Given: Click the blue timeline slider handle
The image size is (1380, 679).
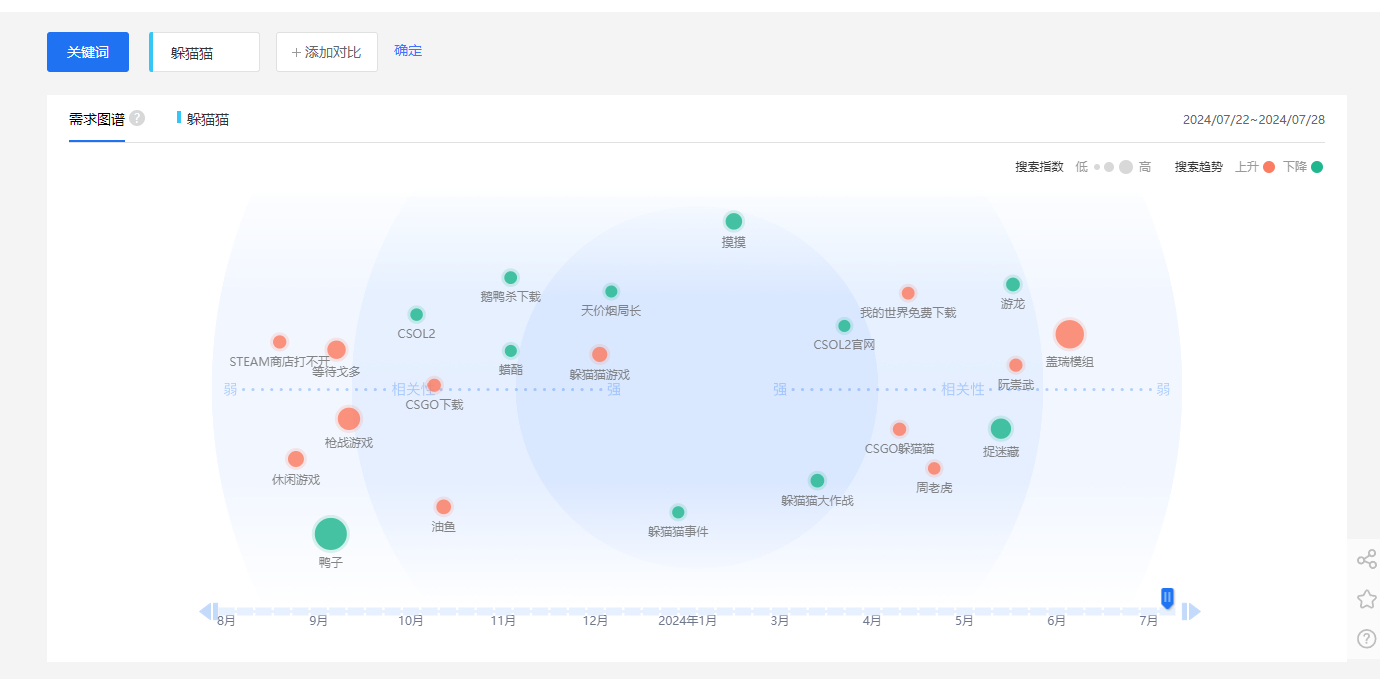Looking at the screenshot, I should pyautogui.click(x=1167, y=598).
